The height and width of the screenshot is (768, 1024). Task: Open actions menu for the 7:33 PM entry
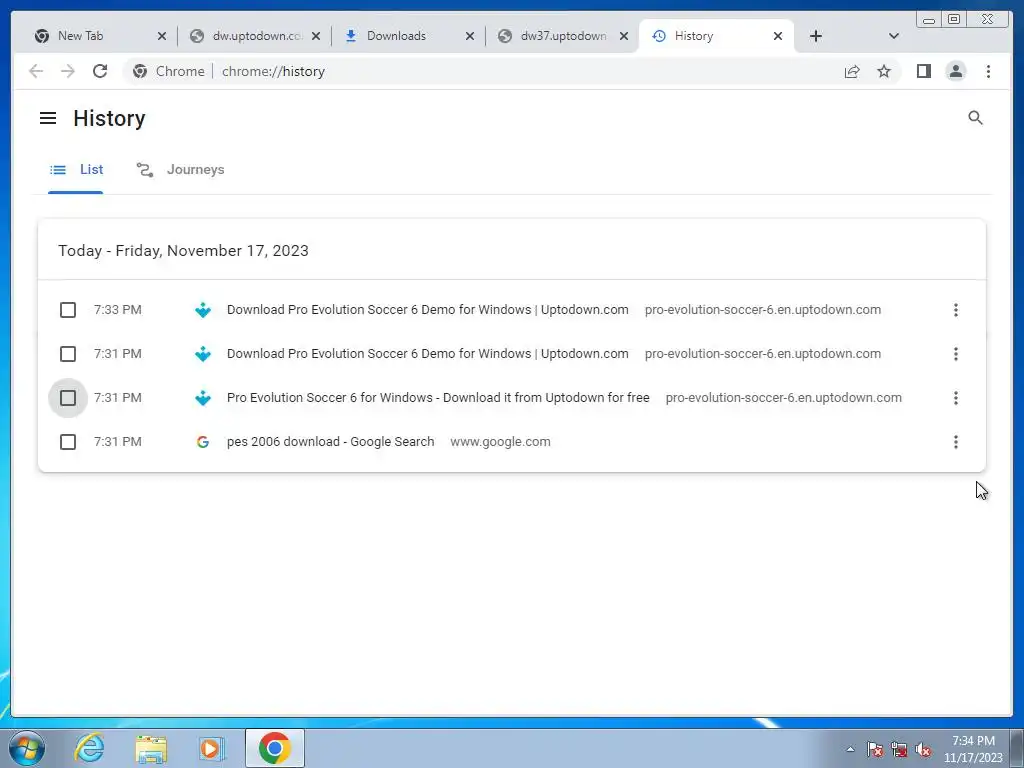point(955,310)
